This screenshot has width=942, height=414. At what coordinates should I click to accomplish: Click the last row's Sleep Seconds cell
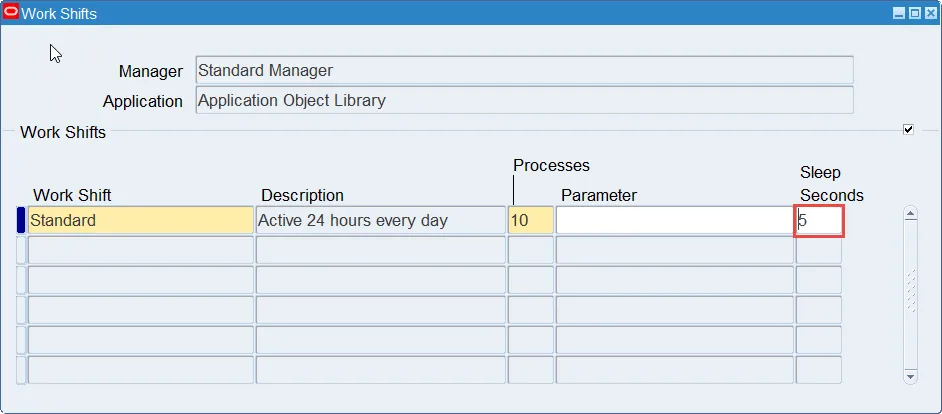coord(819,370)
